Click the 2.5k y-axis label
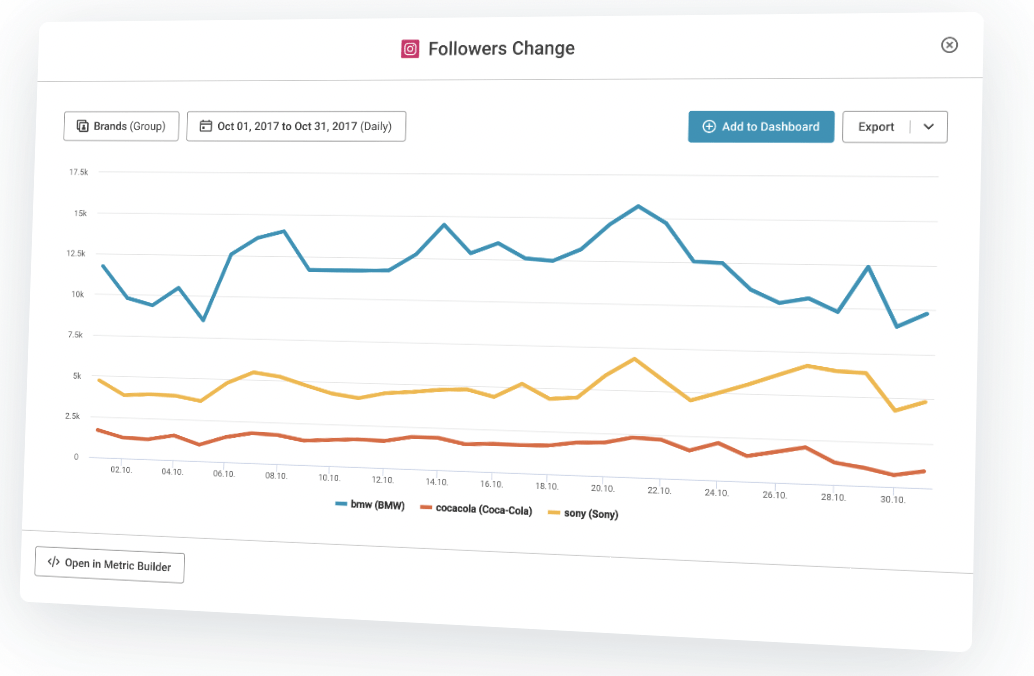Screen dimensions: 1034x676 point(73,416)
